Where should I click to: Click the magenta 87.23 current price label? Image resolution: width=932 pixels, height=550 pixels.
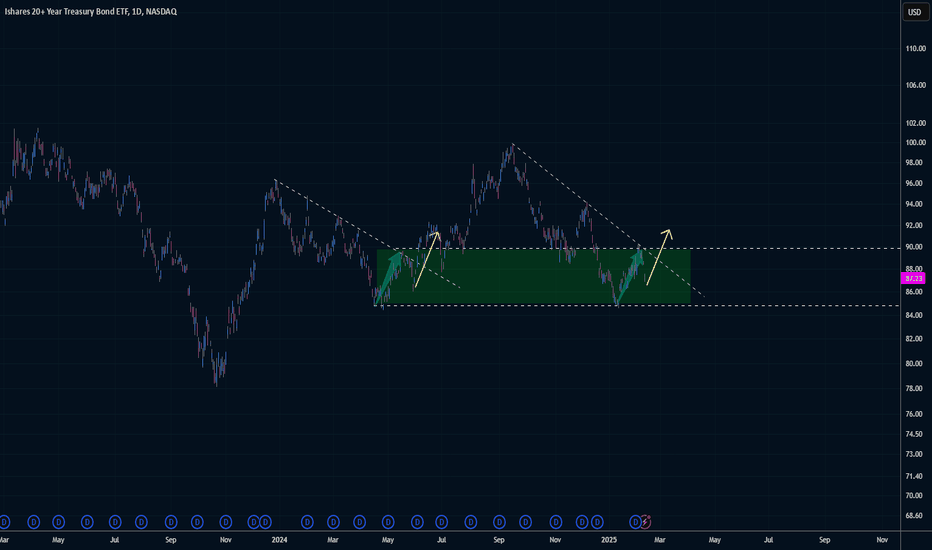click(x=914, y=278)
